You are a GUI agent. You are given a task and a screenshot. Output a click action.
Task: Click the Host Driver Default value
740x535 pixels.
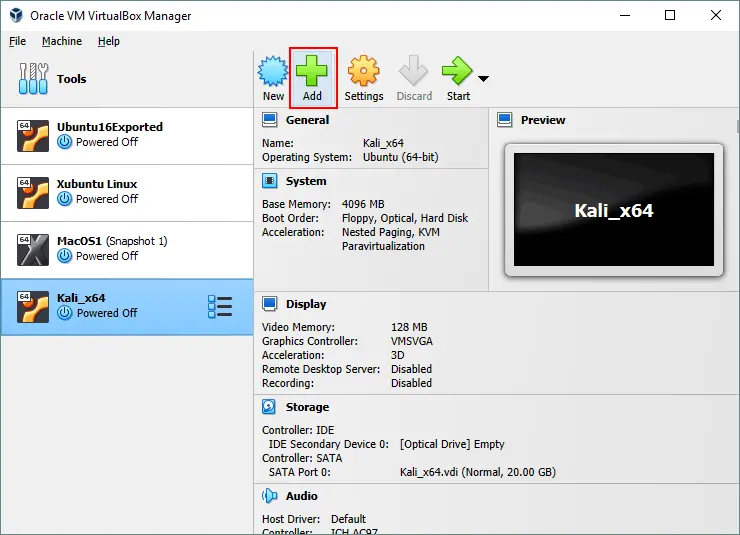[348, 519]
